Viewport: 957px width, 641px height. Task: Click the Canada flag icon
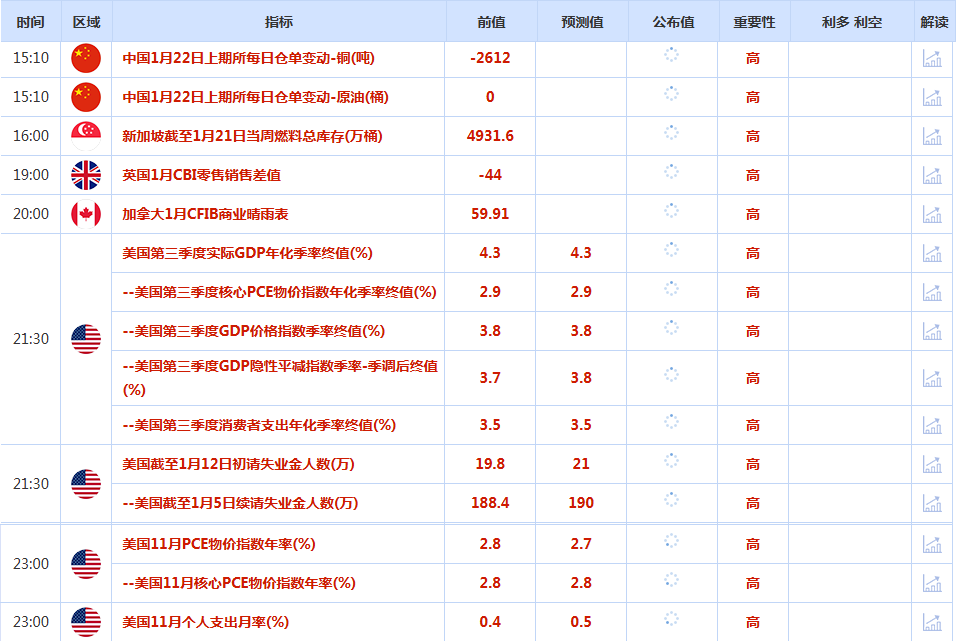pyautogui.click(x=86, y=214)
